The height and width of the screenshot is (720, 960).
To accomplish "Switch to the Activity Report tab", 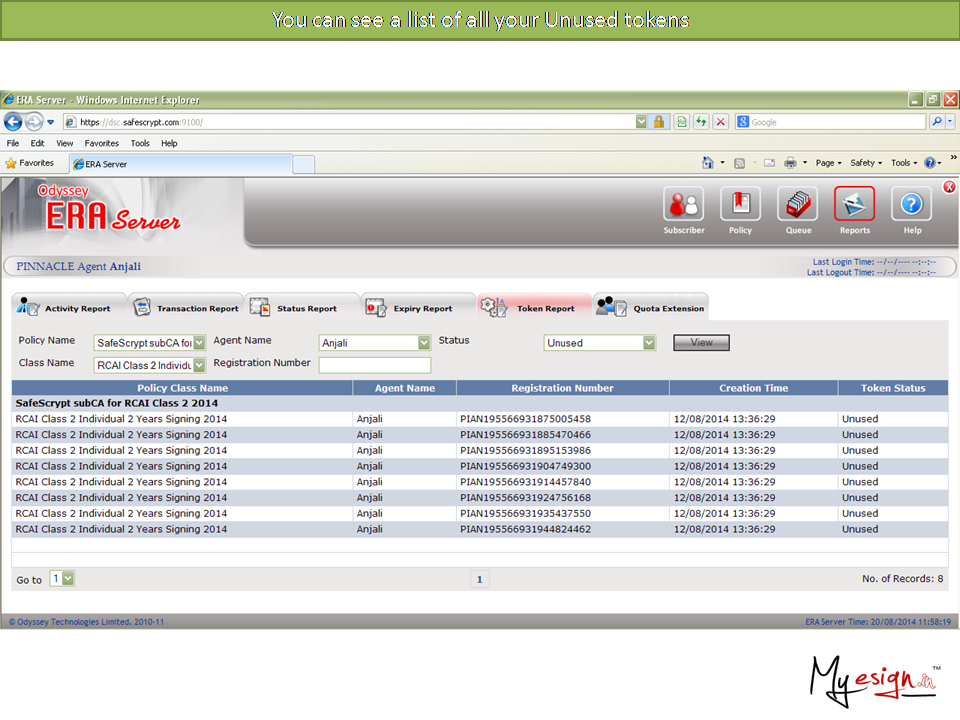I will point(70,308).
